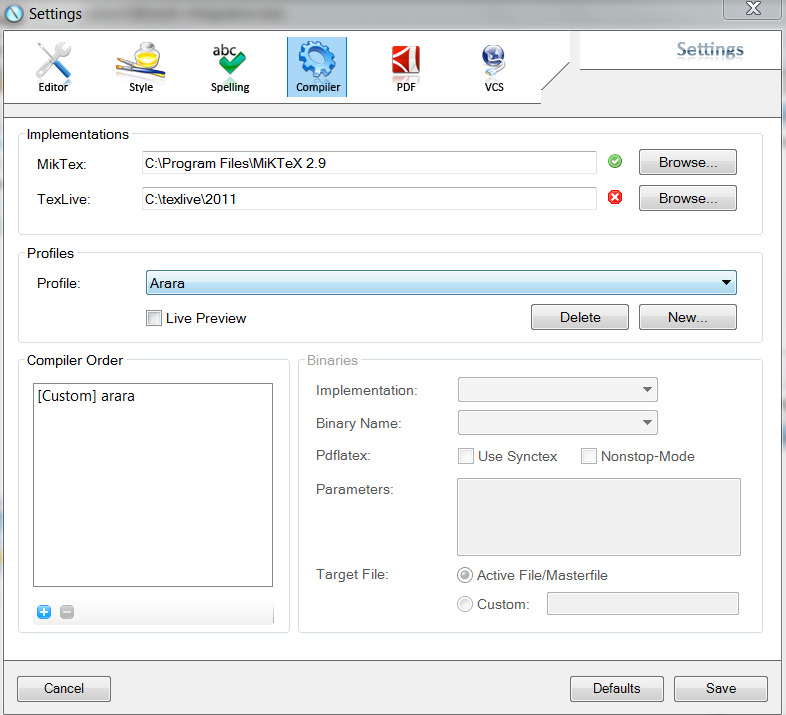Viewport: 786px width, 715px height.
Task: Open the Binary Name dropdown
Action: [x=557, y=423]
